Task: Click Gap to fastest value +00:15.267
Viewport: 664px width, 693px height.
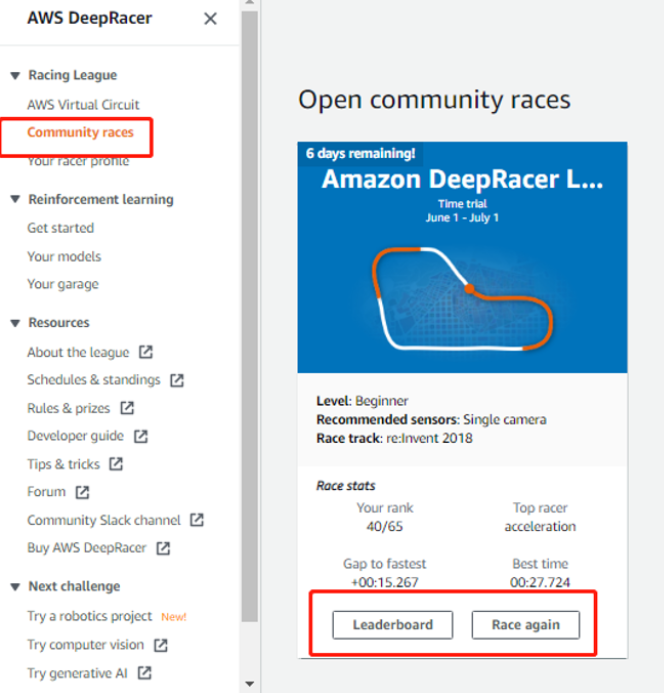Action: (385, 582)
